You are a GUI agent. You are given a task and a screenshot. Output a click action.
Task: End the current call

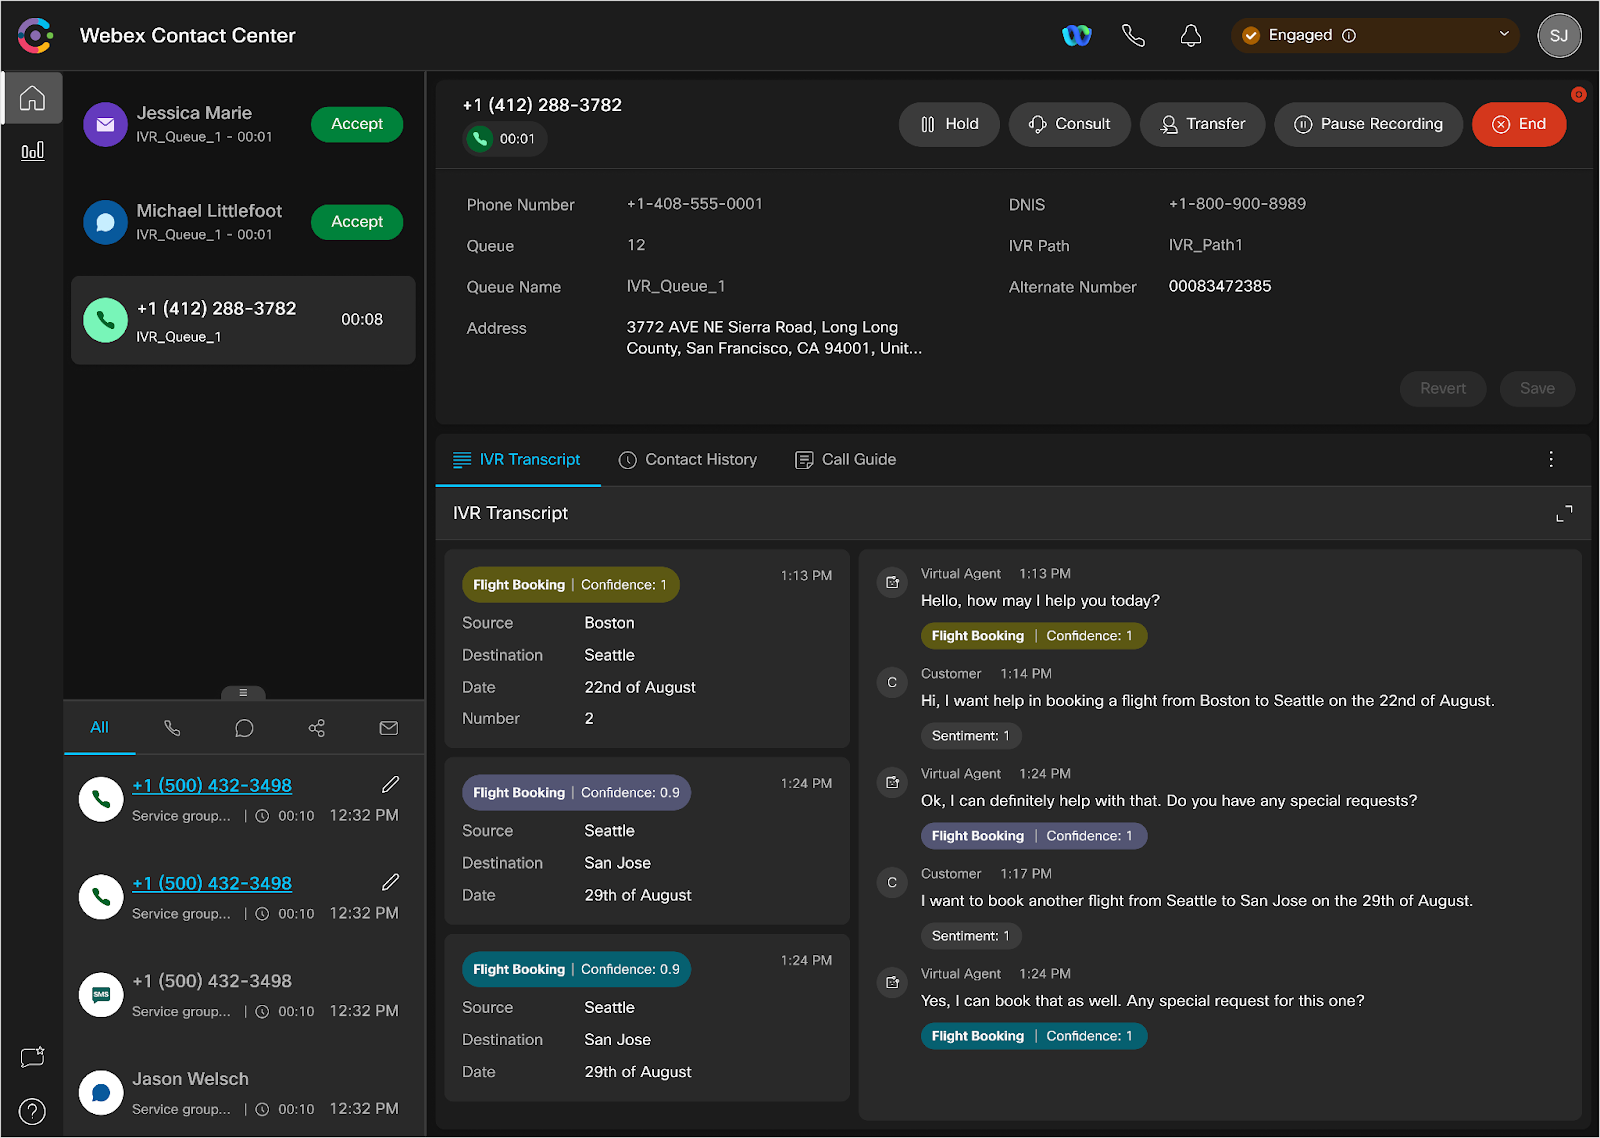[x=1518, y=124]
